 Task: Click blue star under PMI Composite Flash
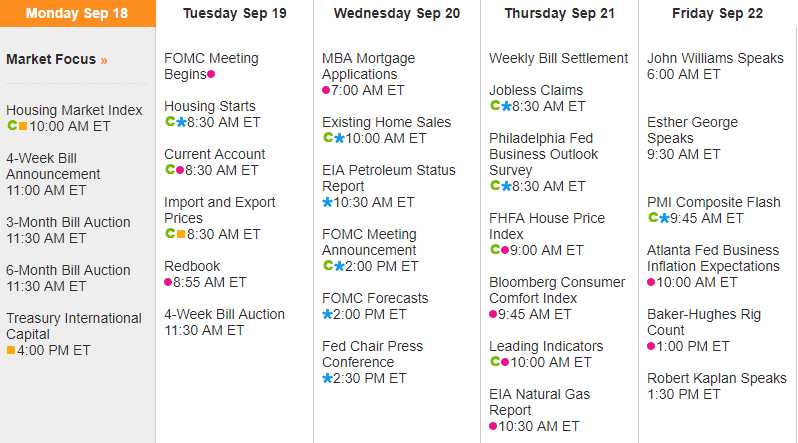pyautogui.click(x=663, y=218)
